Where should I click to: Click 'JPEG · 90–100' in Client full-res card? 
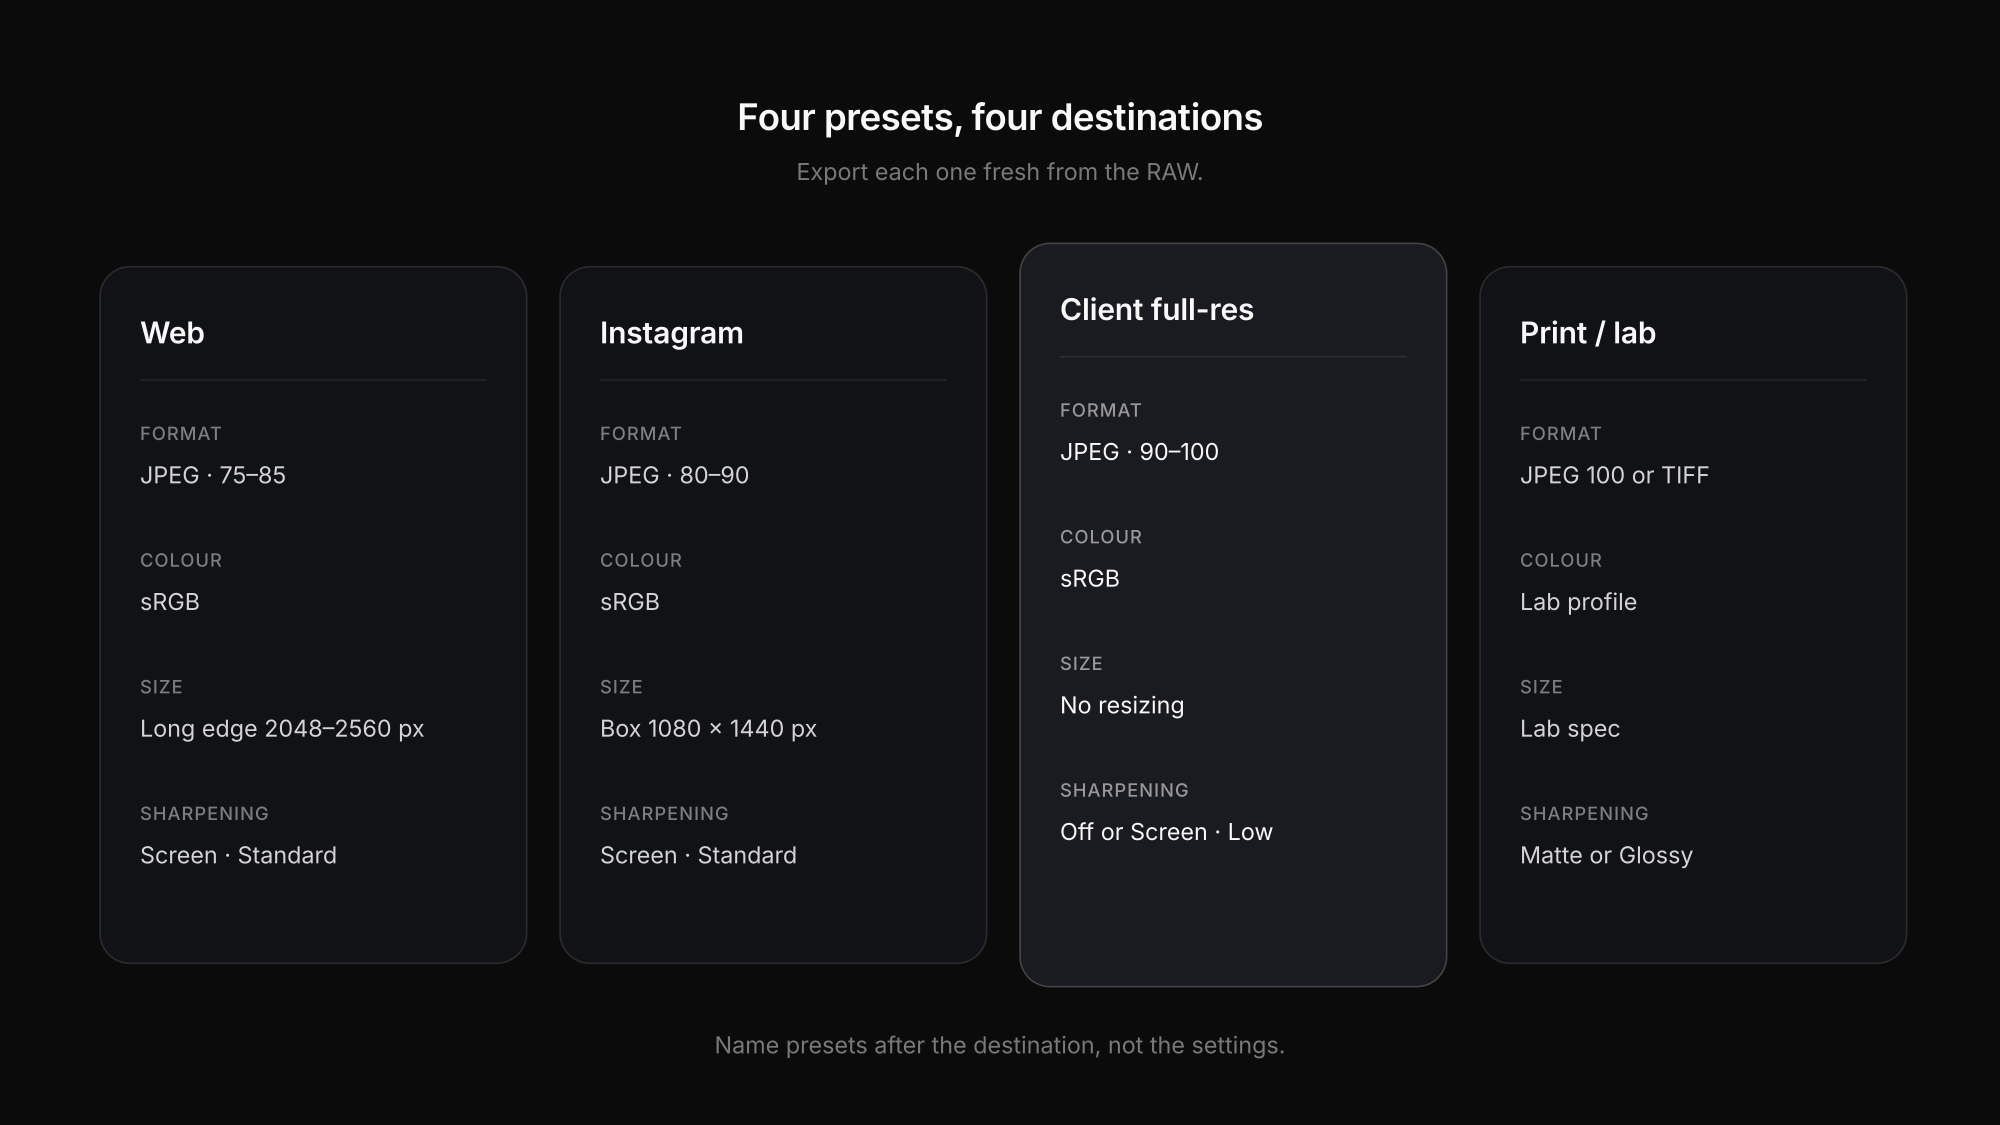[1139, 452]
